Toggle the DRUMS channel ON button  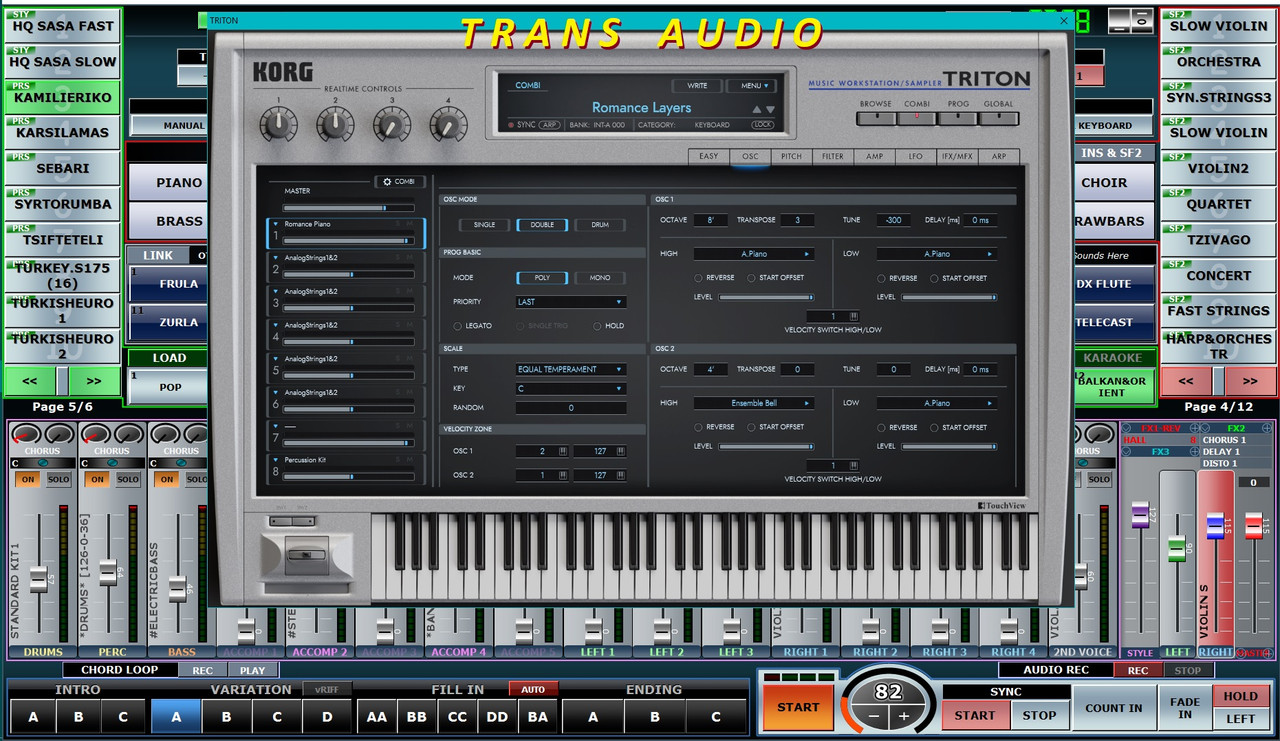coord(27,479)
